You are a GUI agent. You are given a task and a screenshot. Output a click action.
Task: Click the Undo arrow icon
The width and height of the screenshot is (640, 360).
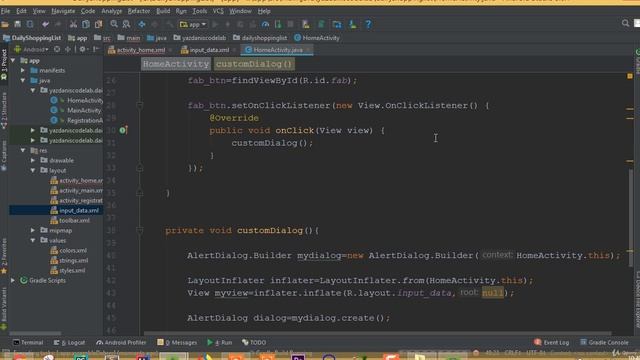click(x=45, y=24)
